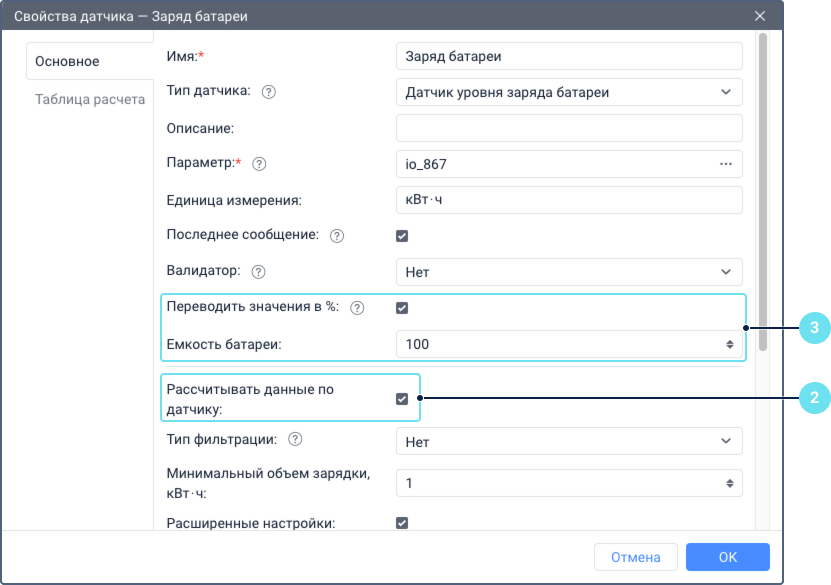Viewport: 831px width, 585px height.
Task: Select the Основное tab
Action: tap(68, 61)
